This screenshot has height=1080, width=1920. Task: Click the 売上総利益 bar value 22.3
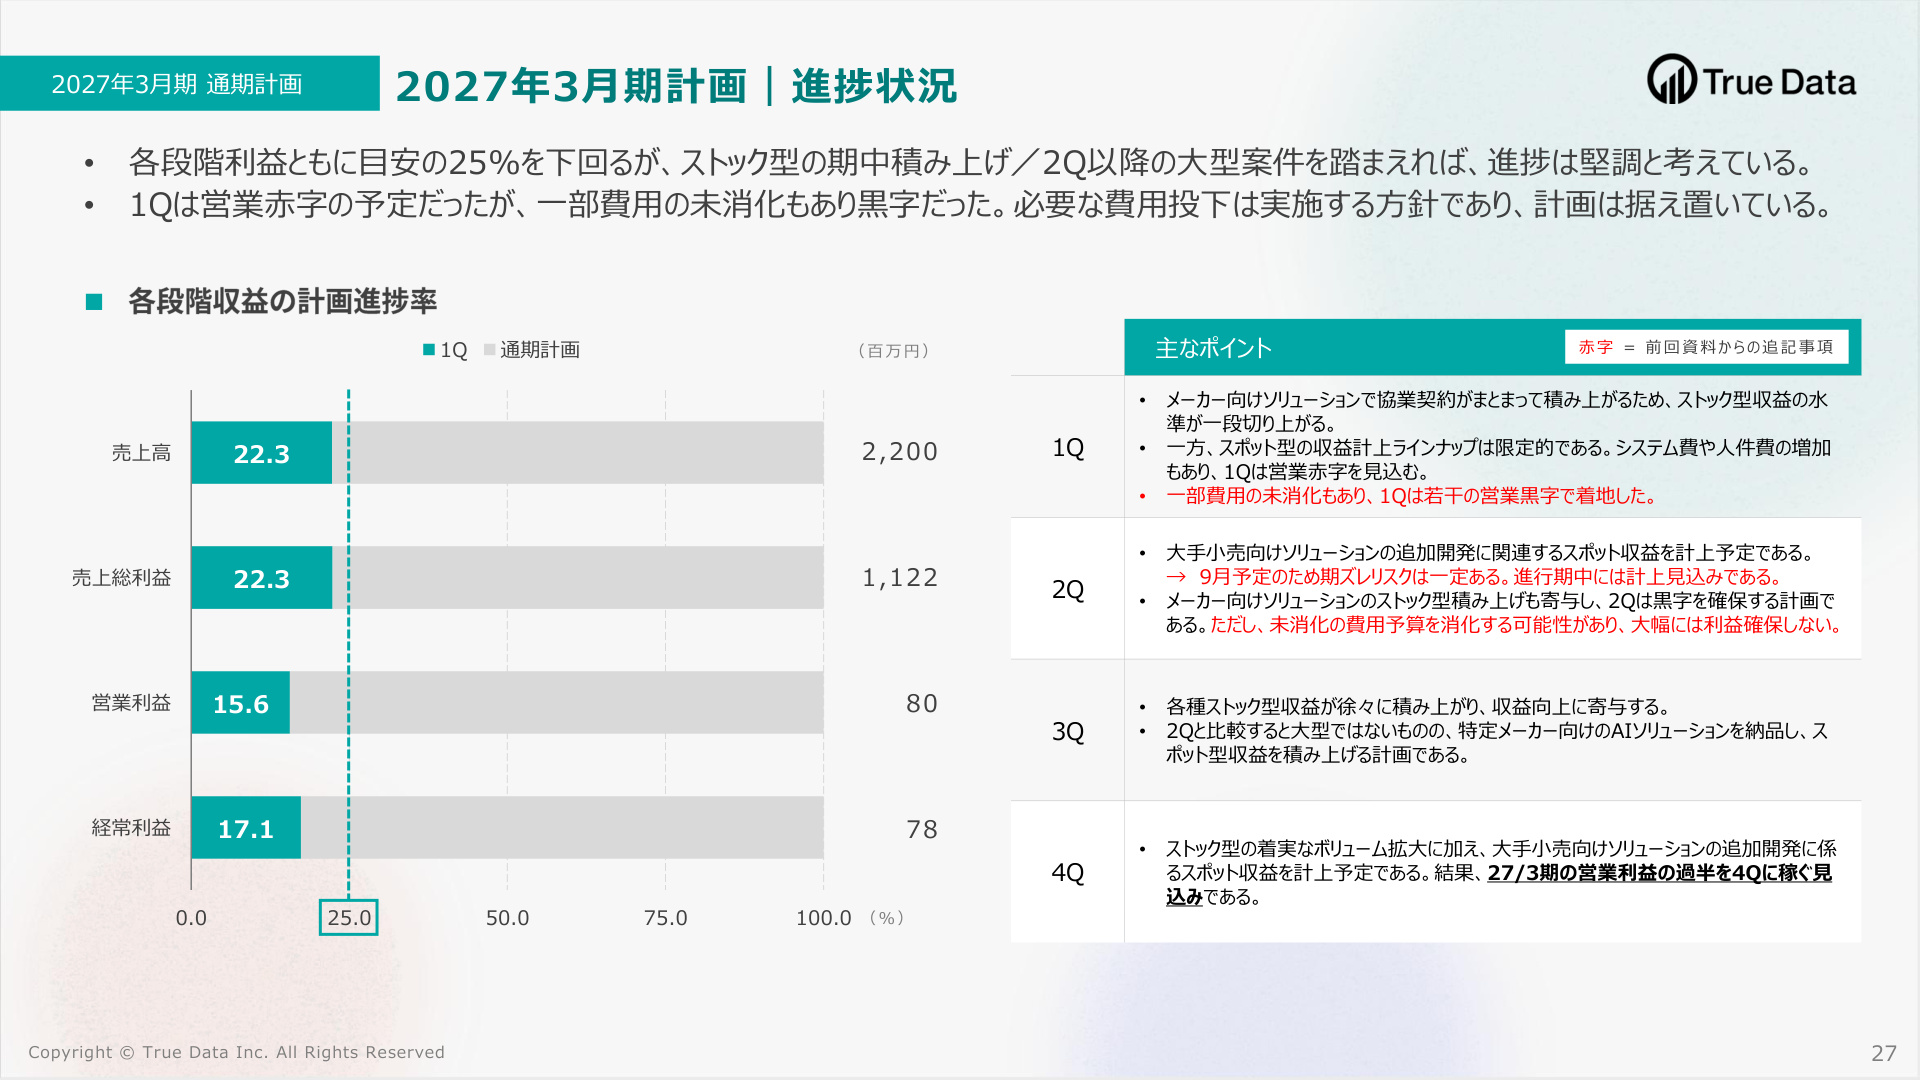coord(261,579)
